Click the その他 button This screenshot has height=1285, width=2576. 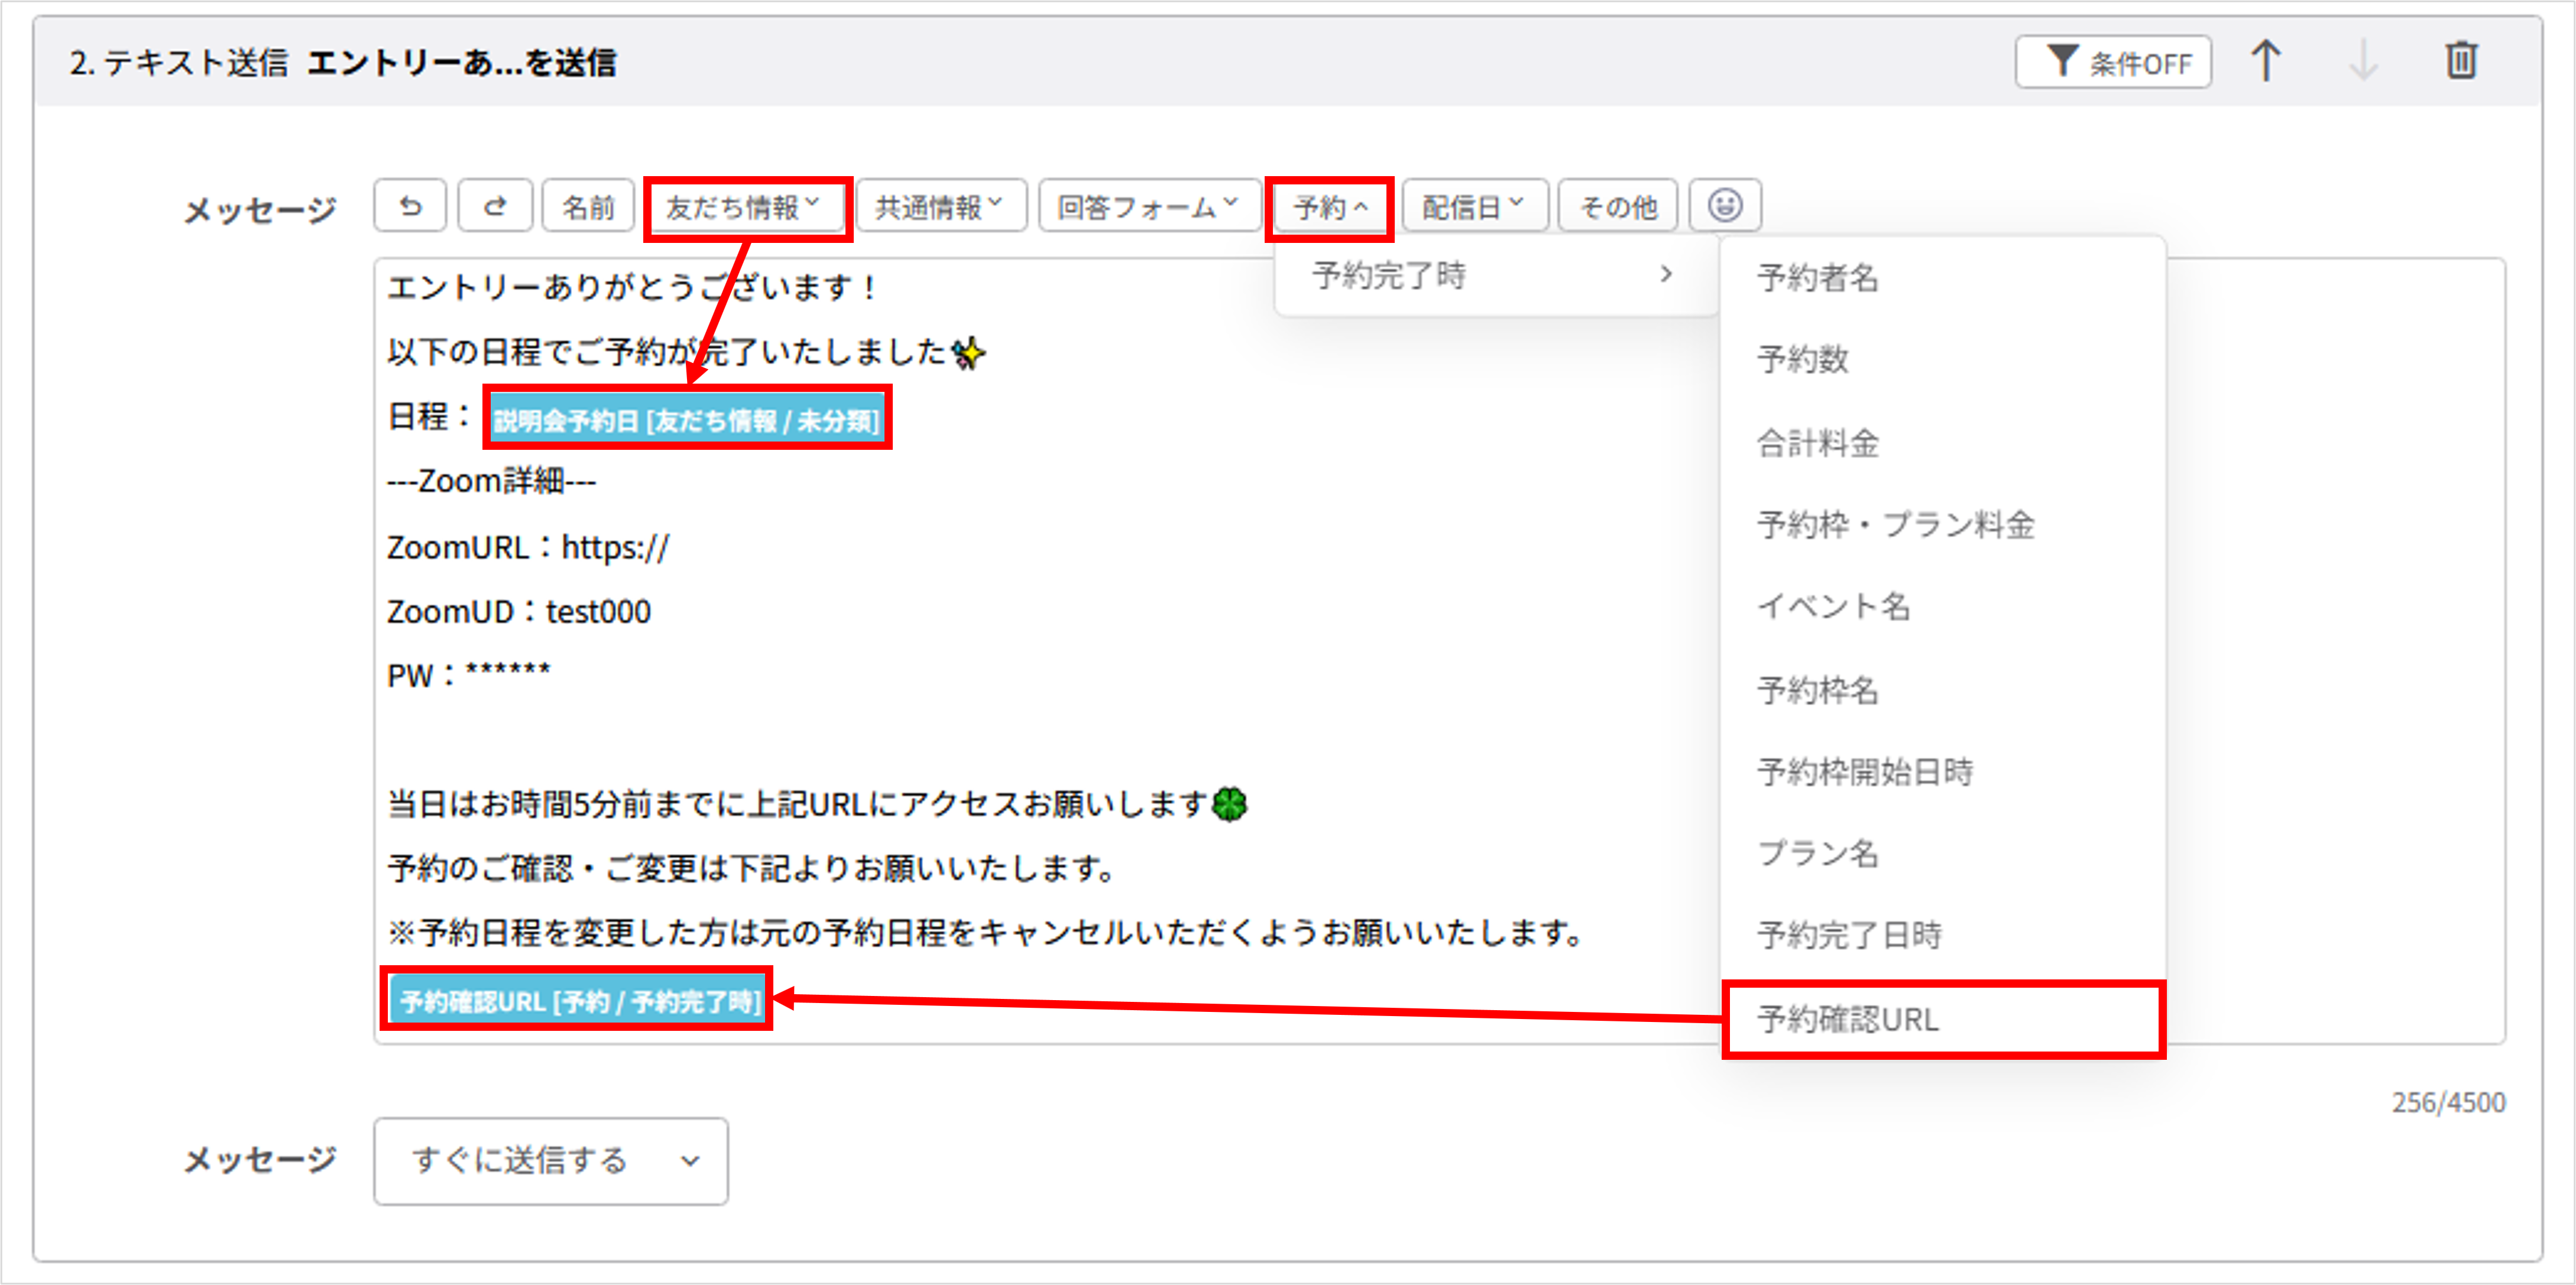1618,207
